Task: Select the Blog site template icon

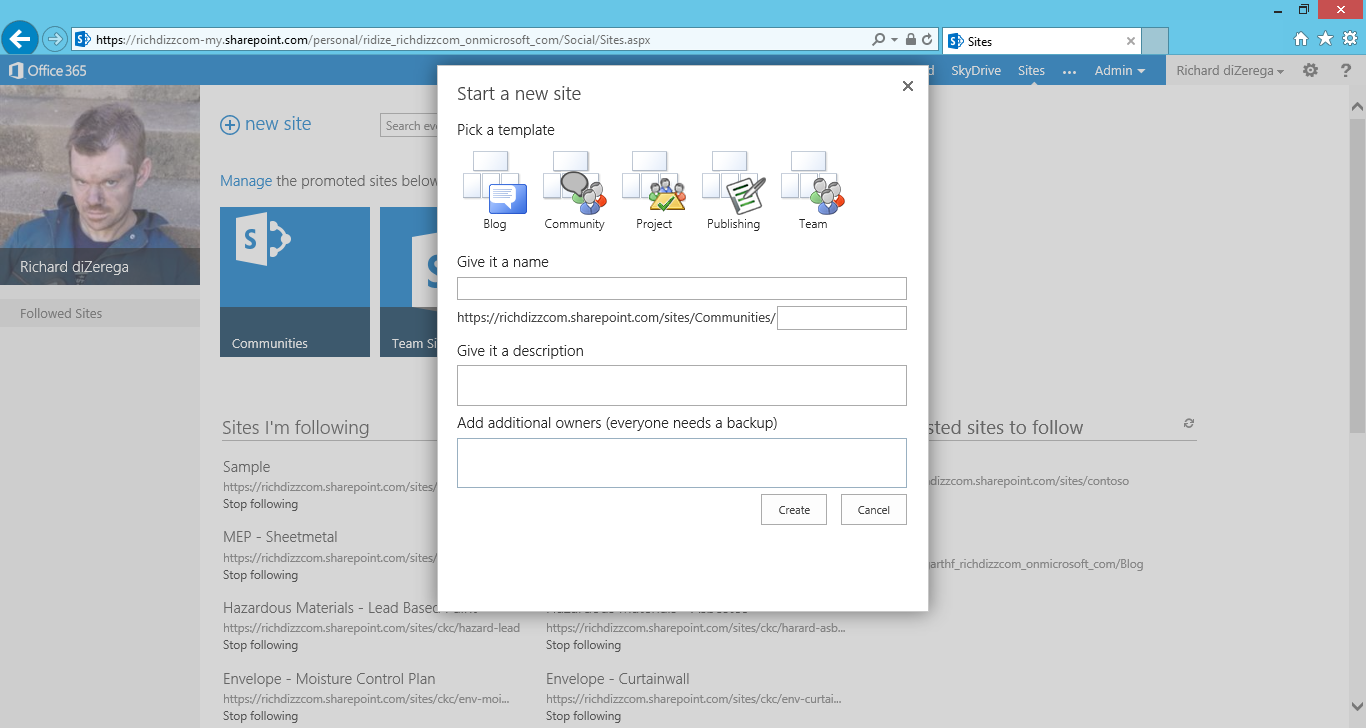Action: 494,184
